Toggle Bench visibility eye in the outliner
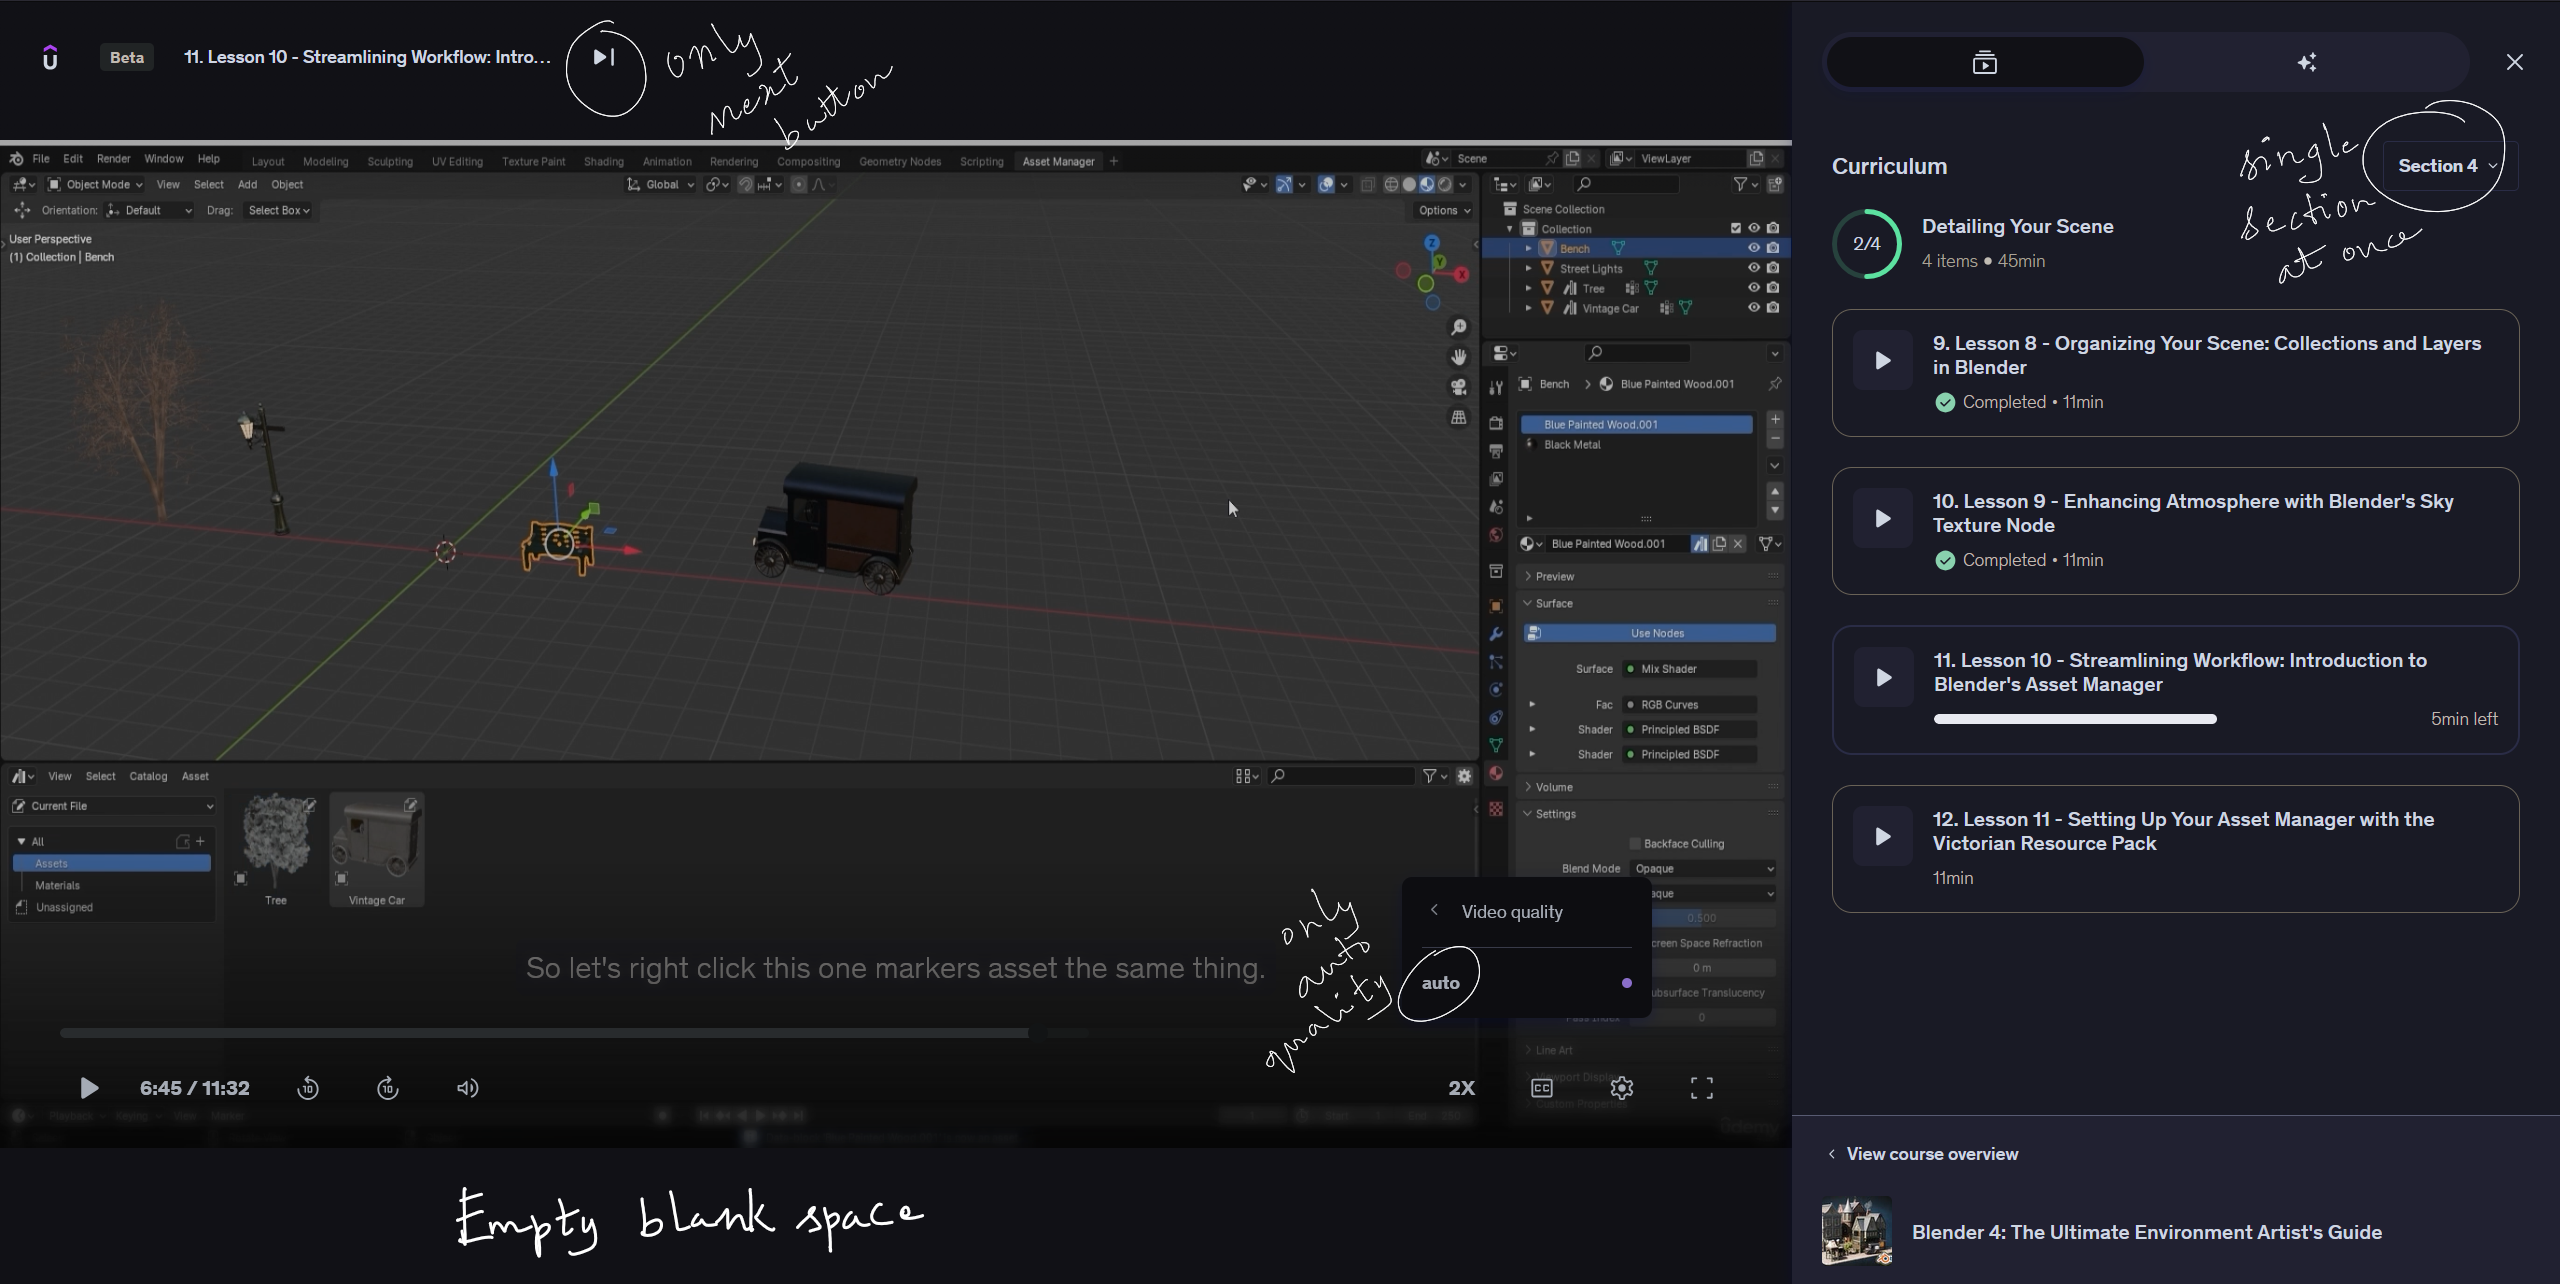The height and width of the screenshot is (1284, 2560). tap(1753, 248)
